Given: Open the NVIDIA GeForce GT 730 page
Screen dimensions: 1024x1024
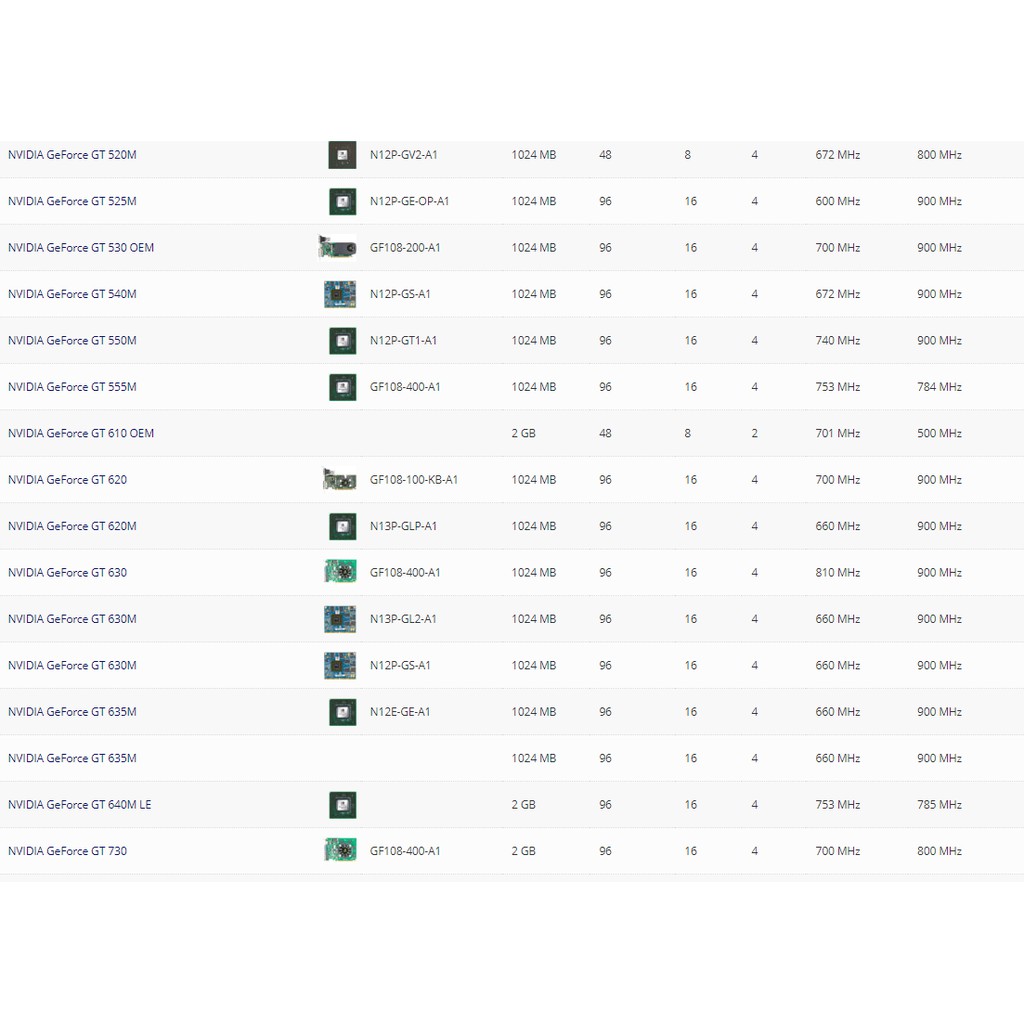Looking at the screenshot, I should coord(67,851).
